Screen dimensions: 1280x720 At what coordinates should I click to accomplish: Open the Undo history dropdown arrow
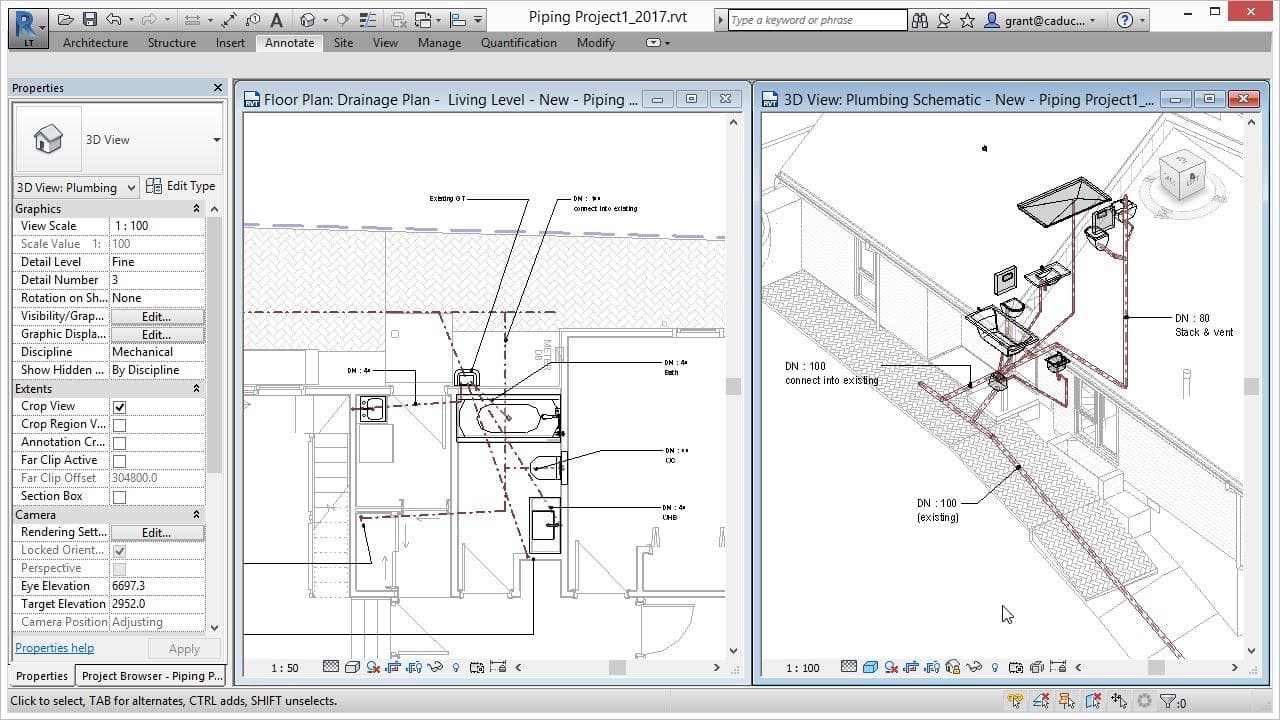[x=131, y=20]
